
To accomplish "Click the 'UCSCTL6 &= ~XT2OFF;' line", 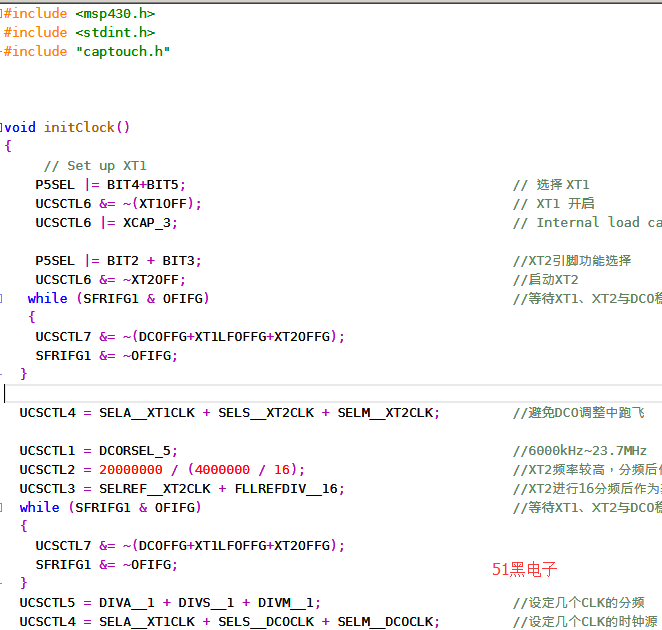I will tap(111, 280).
